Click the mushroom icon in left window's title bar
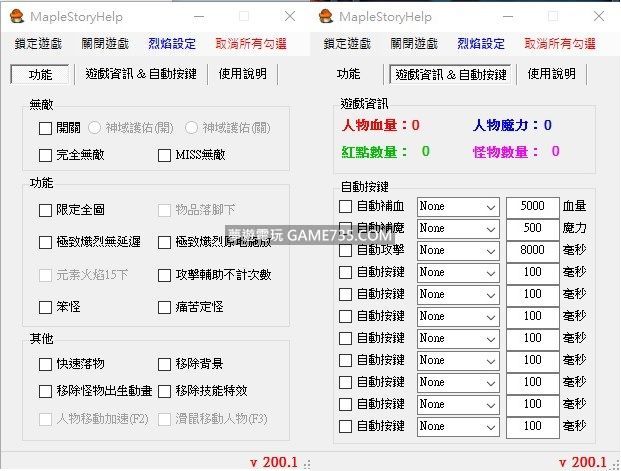 [x=17, y=16]
